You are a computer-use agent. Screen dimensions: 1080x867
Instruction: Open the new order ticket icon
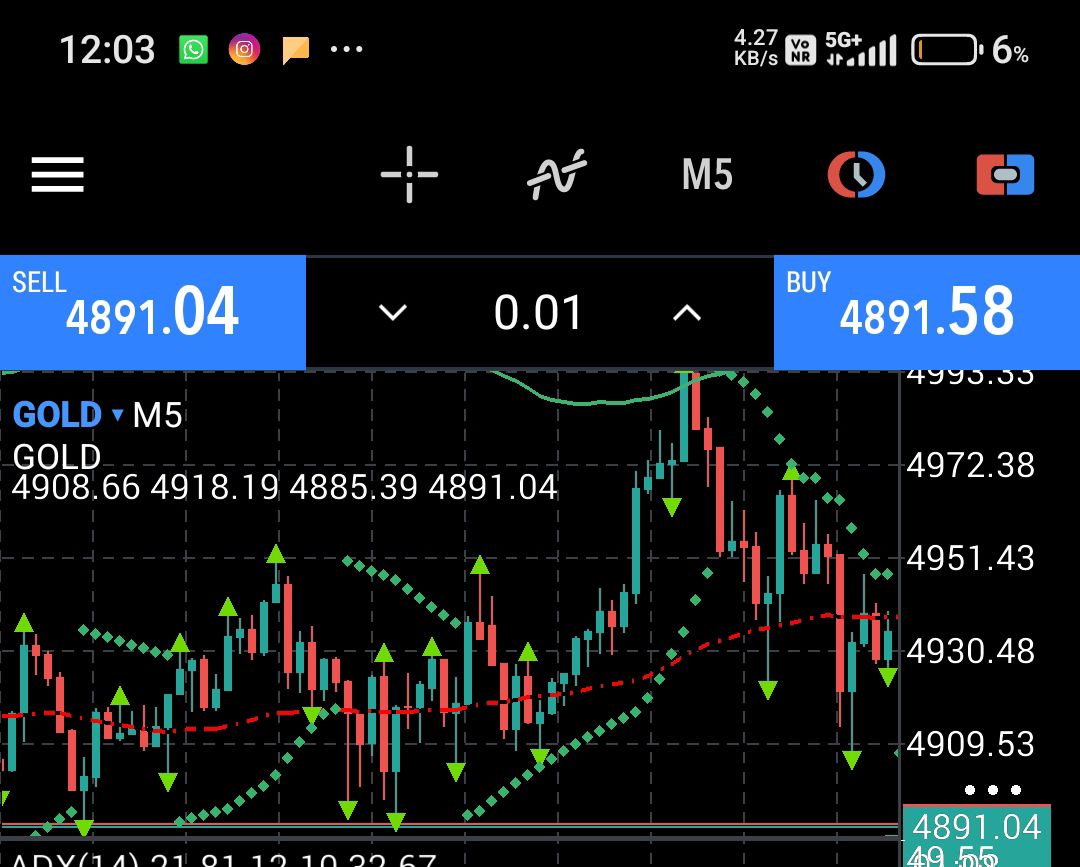click(1005, 175)
